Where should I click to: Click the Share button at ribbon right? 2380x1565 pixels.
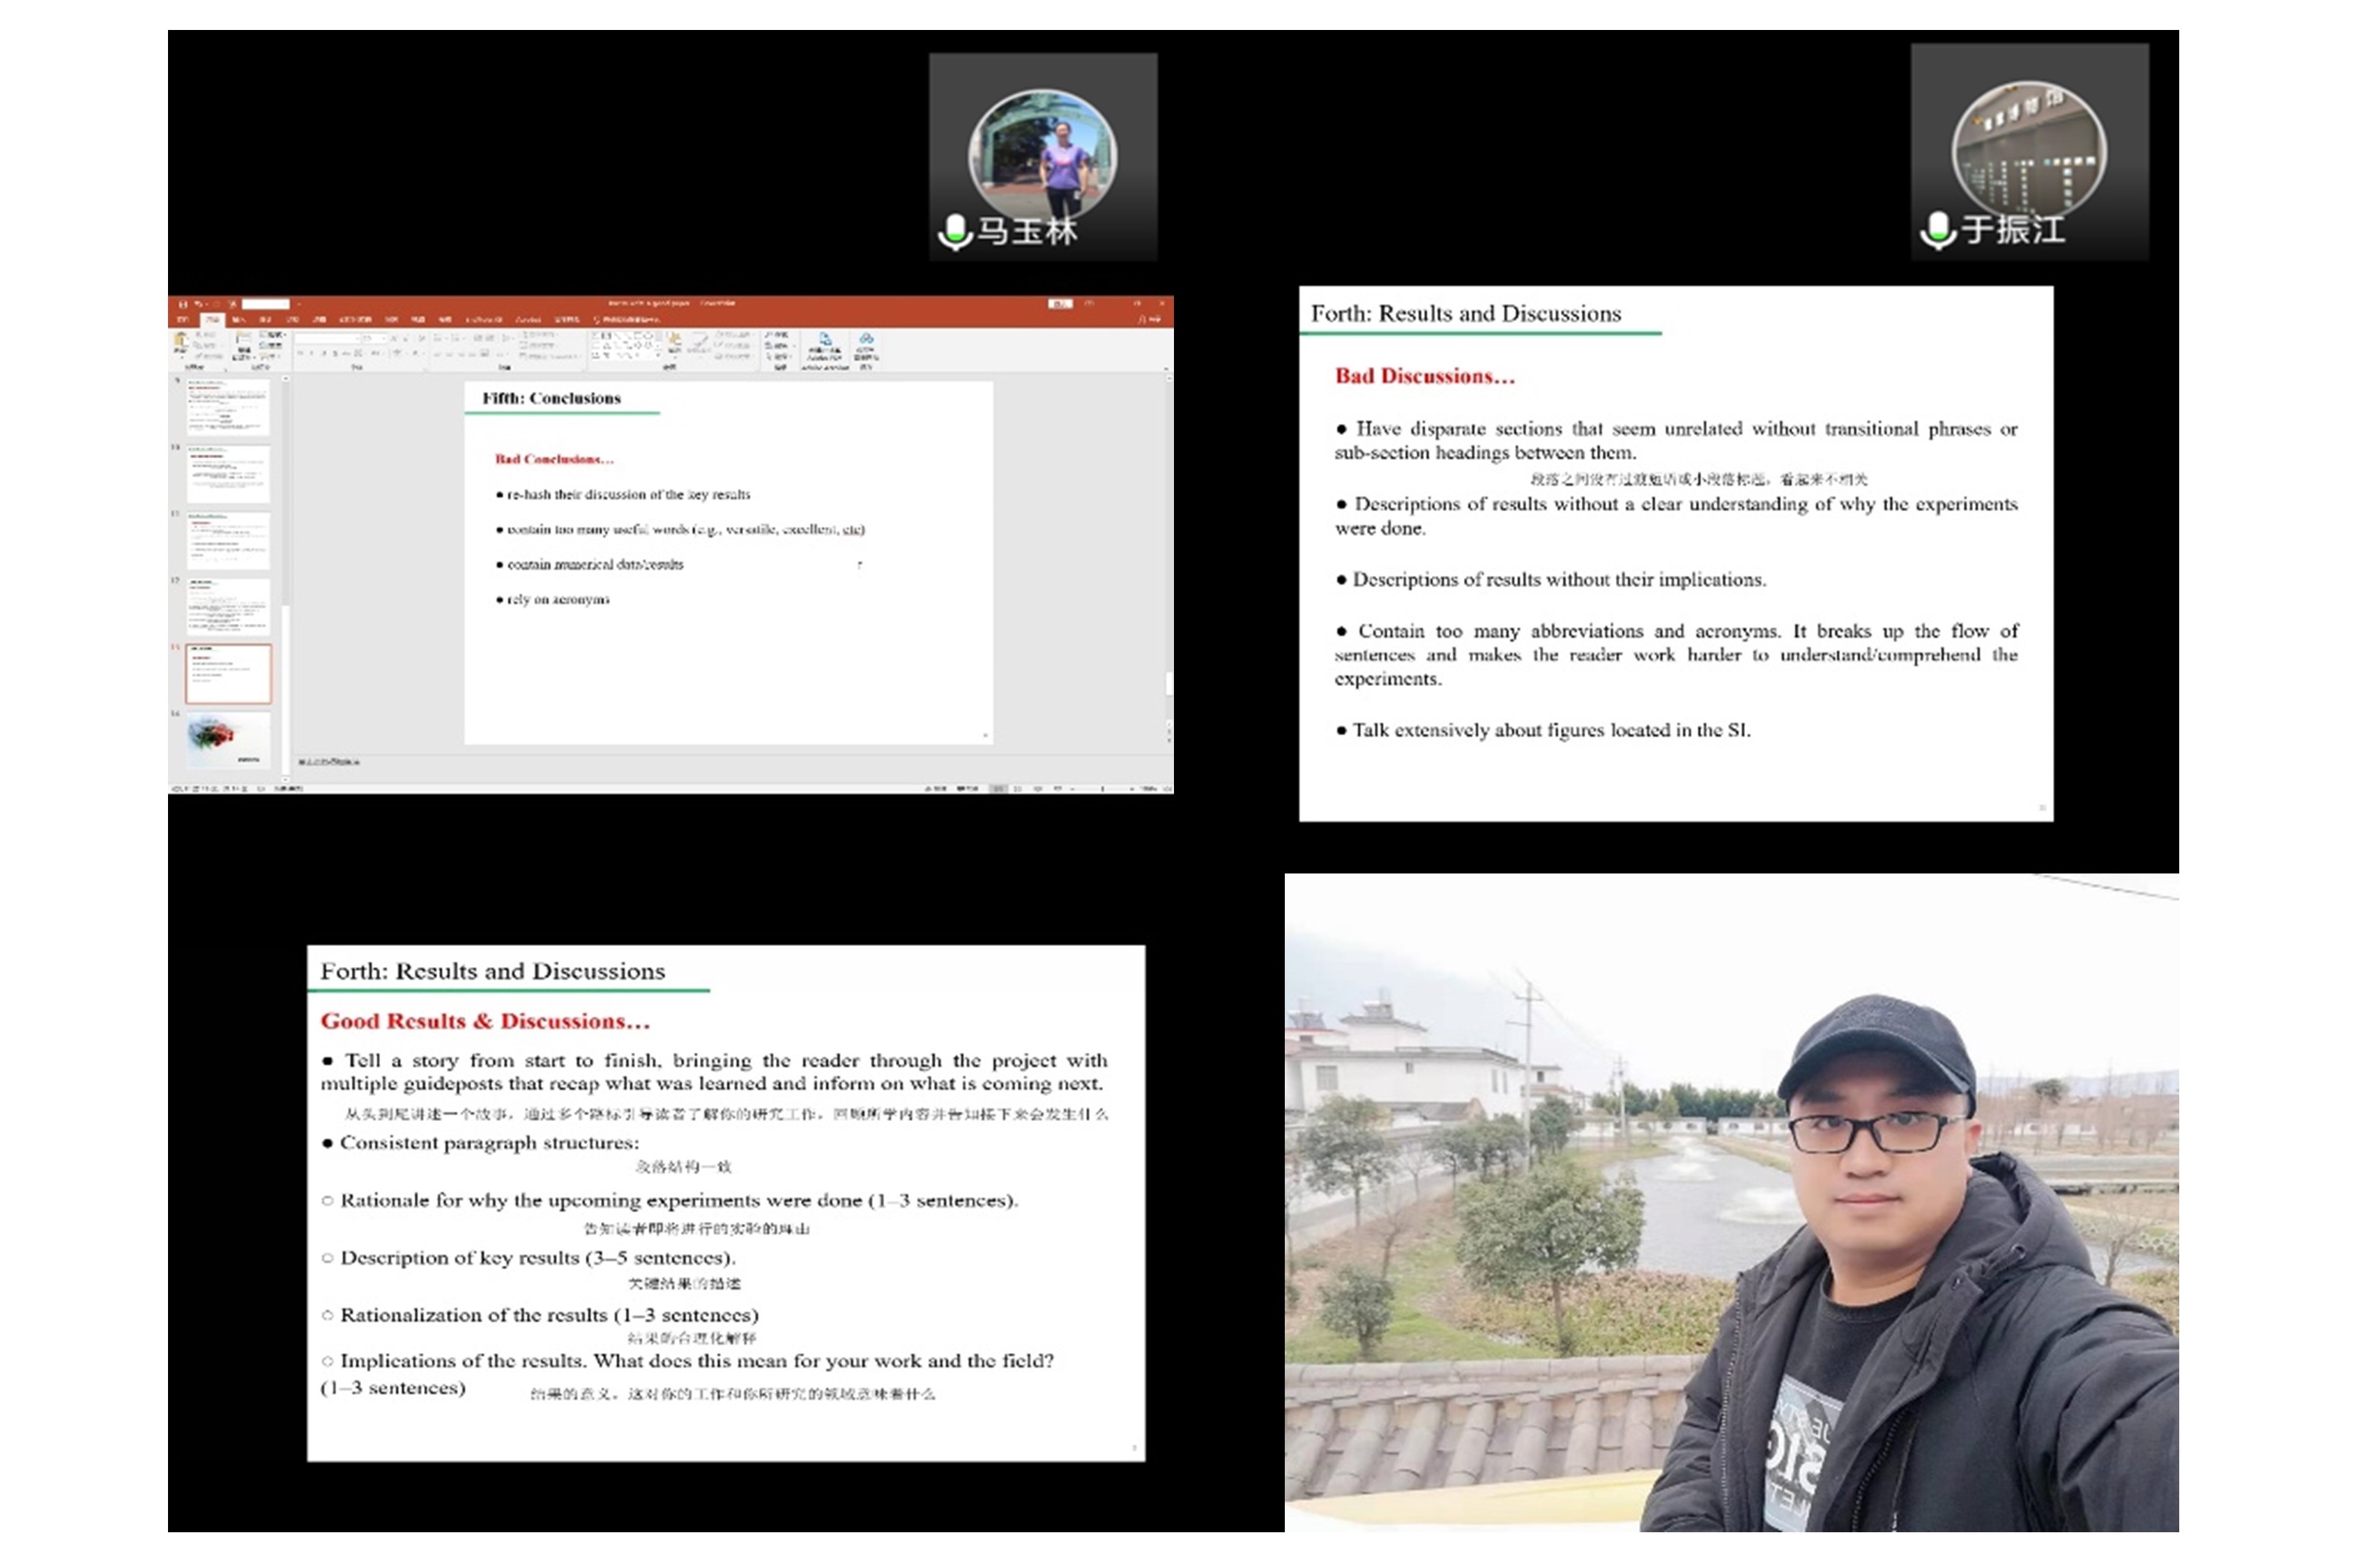point(1150,320)
